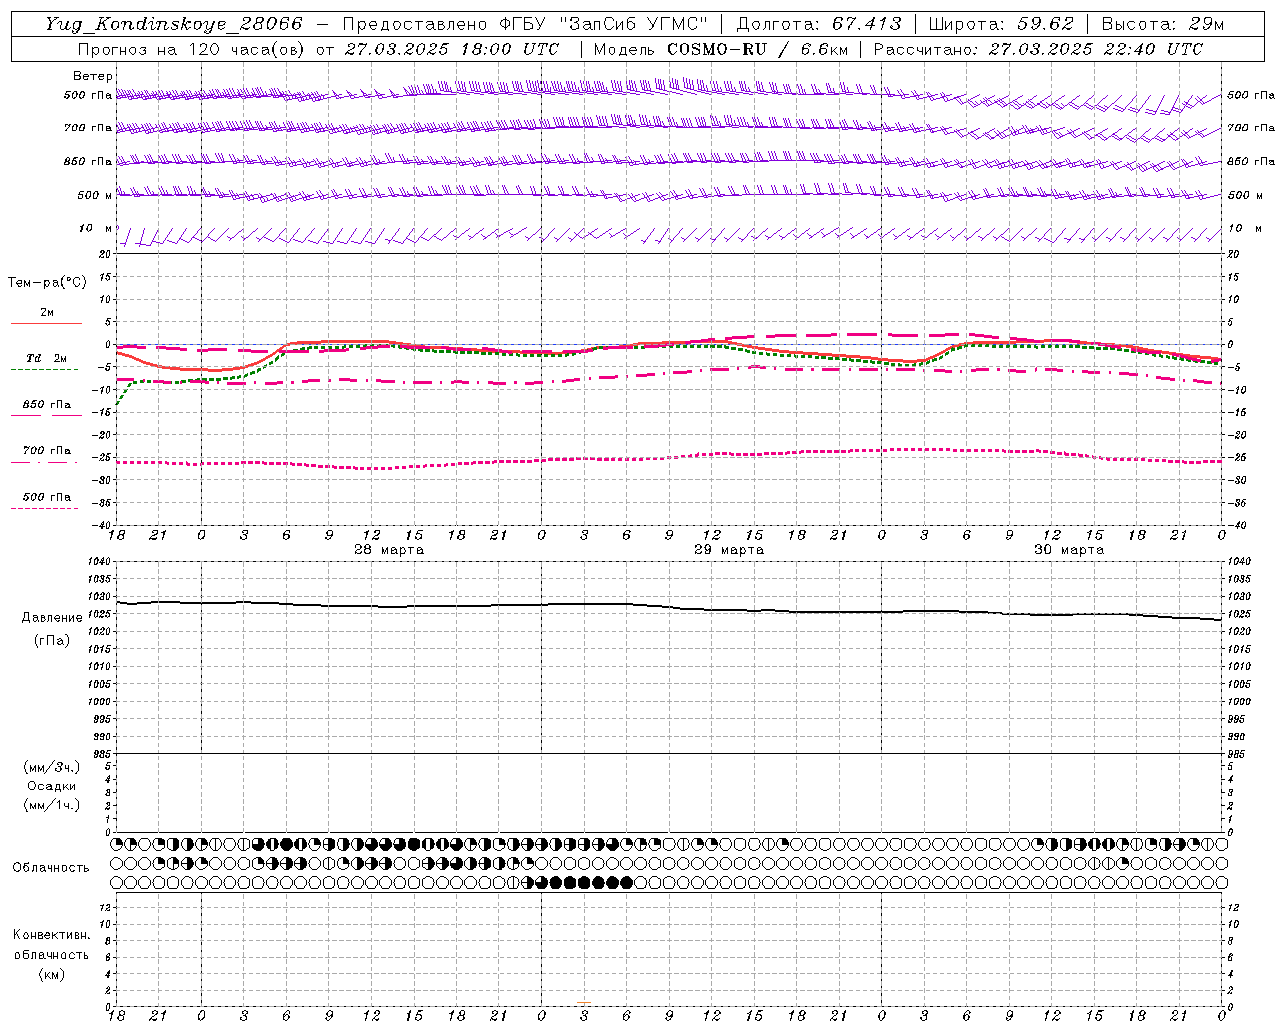Click the 30 марта date label
The image size is (1280, 1024).
click(x=1069, y=550)
